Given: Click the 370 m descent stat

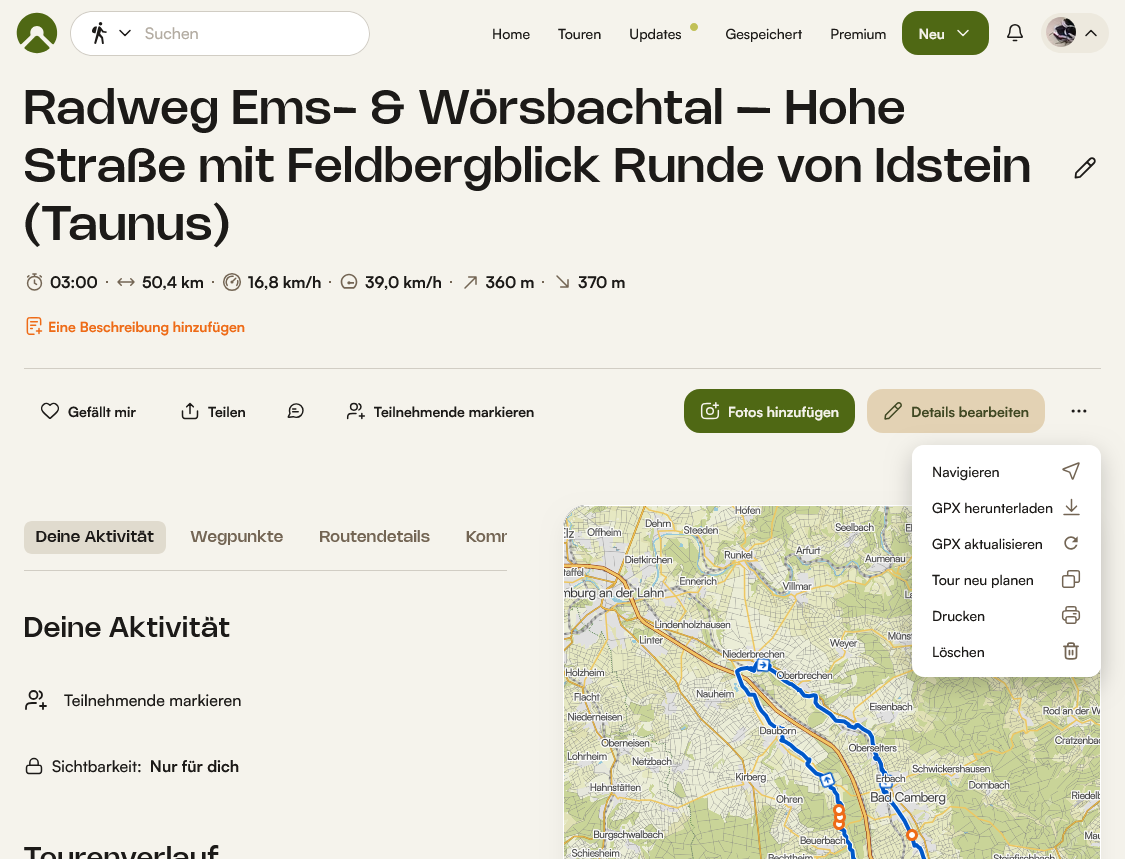Looking at the screenshot, I should pos(590,283).
